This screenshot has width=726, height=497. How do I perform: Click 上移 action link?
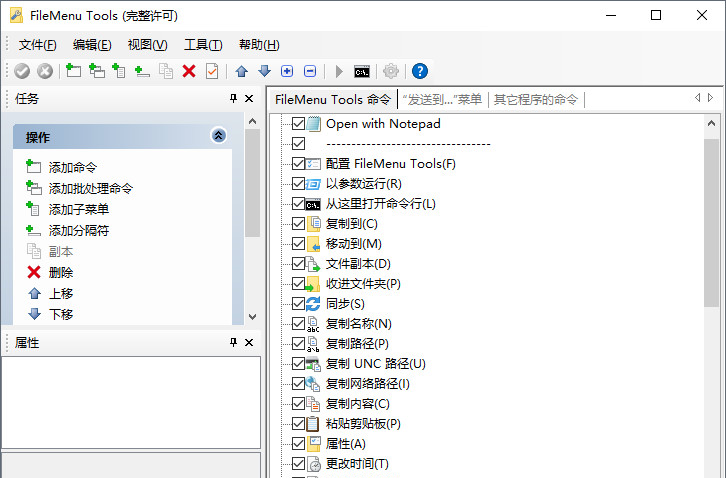click(61, 294)
